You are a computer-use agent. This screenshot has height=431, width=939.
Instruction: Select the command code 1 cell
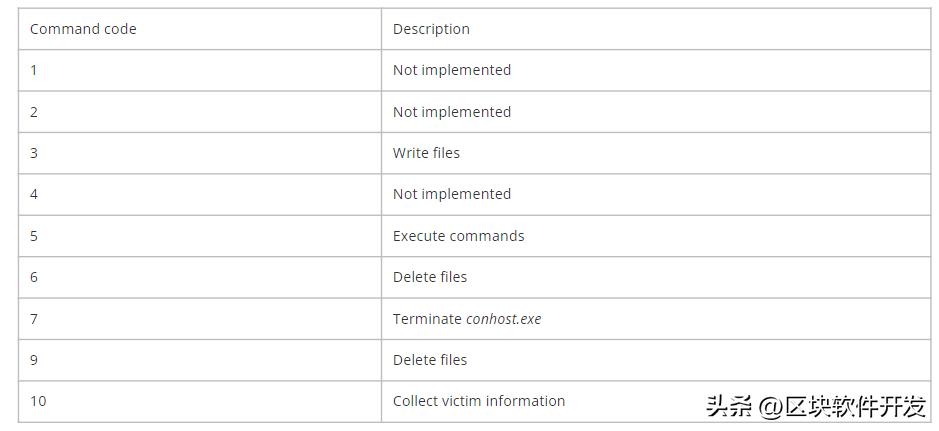pyautogui.click(x=34, y=70)
